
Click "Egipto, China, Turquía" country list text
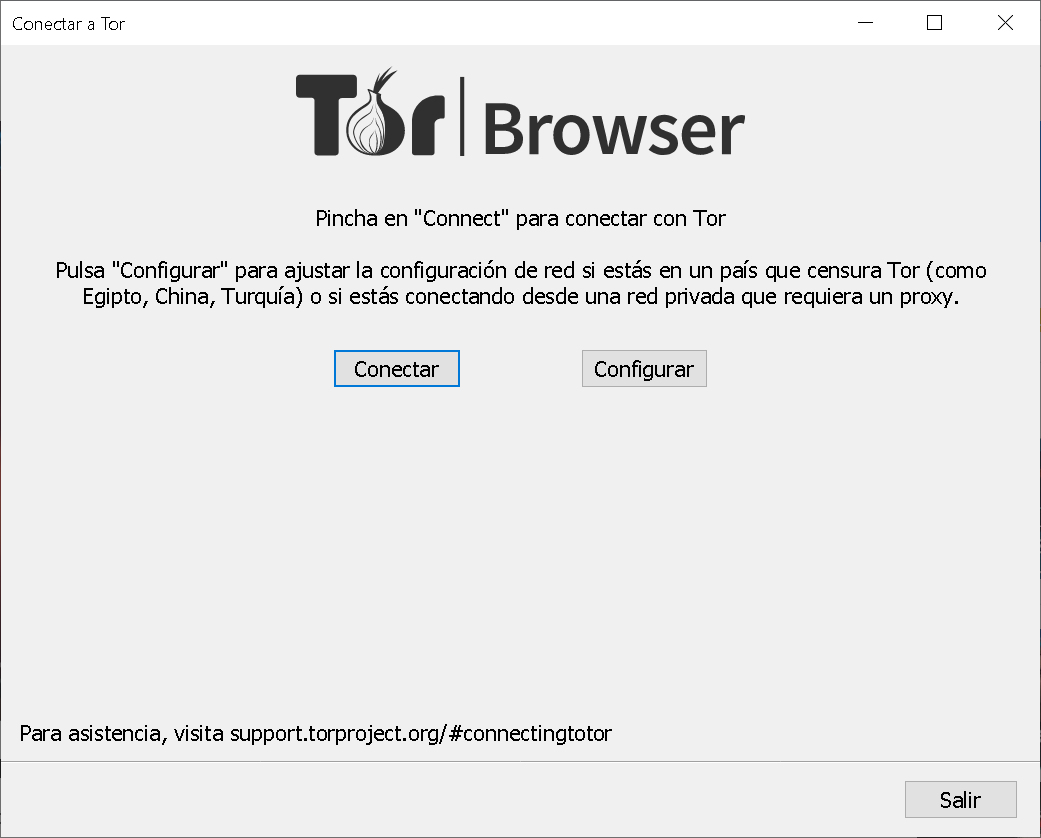coord(193,296)
